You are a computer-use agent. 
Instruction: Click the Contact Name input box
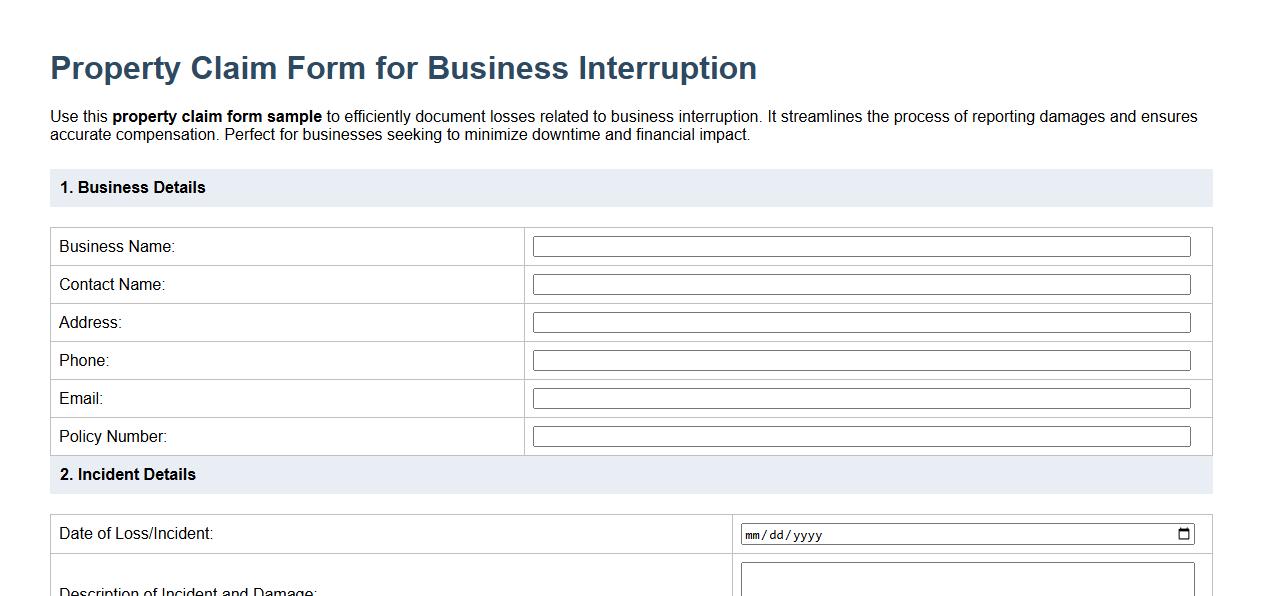tap(860, 283)
